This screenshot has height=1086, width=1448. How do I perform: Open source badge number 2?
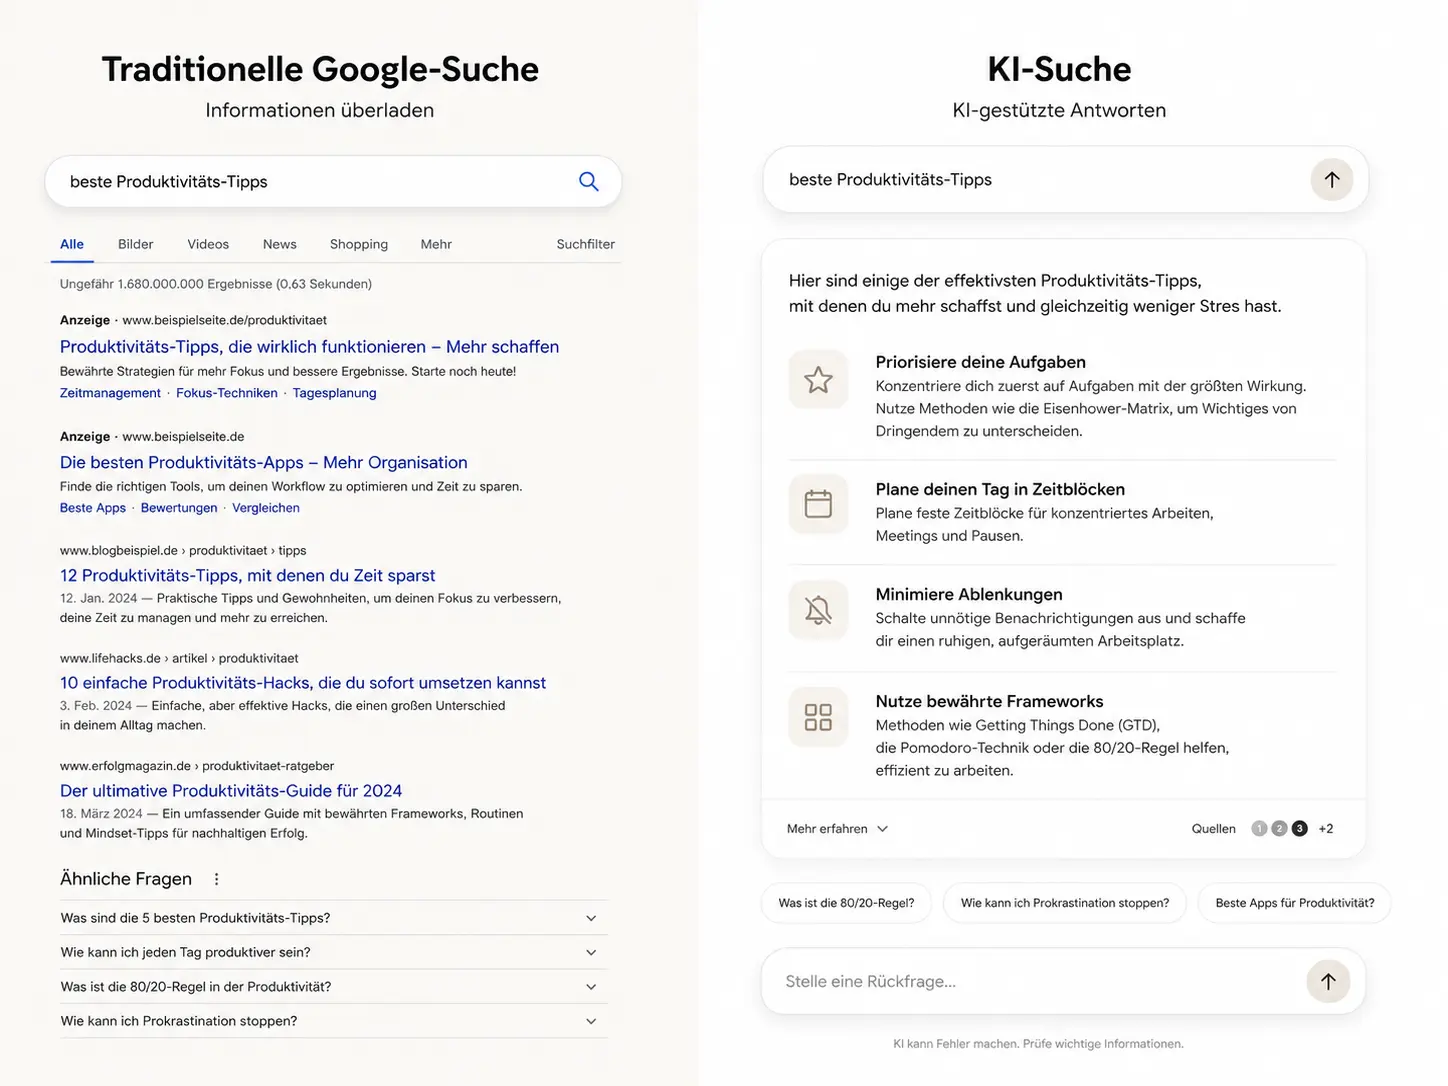tap(1279, 828)
